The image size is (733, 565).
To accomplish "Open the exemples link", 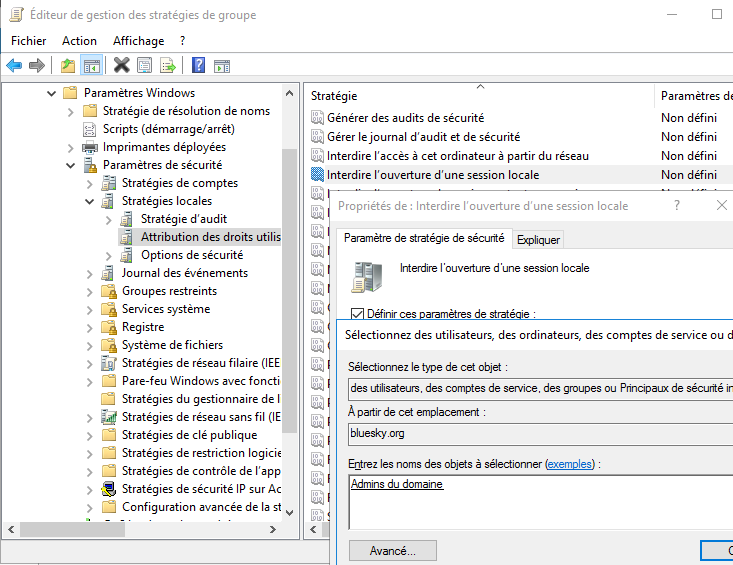I will [x=569, y=464].
